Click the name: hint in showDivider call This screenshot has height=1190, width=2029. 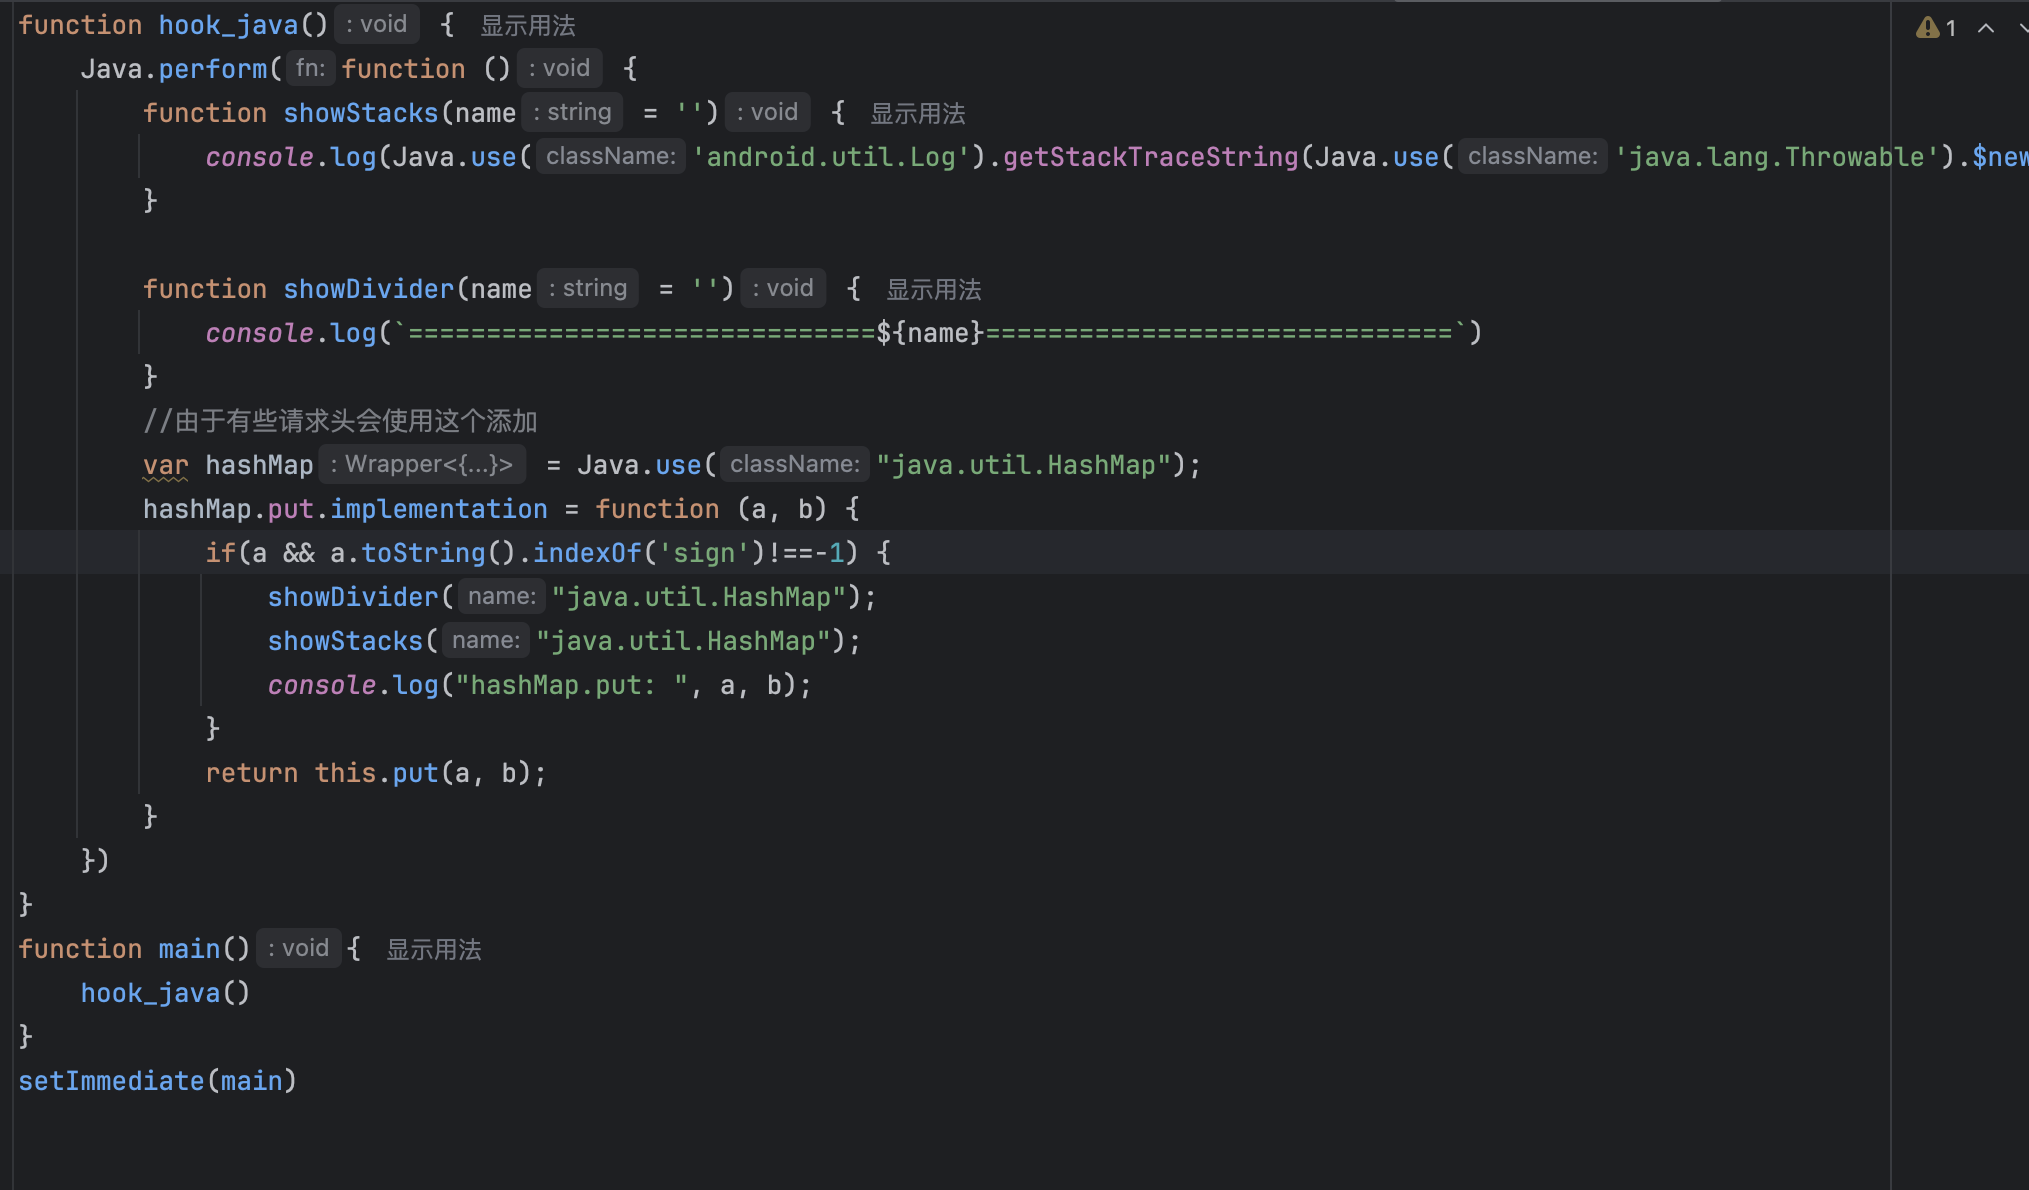[501, 596]
